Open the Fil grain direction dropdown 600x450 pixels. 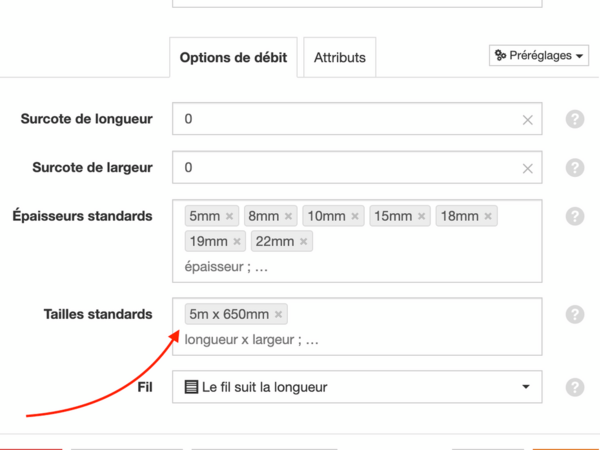(x=357, y=387)
